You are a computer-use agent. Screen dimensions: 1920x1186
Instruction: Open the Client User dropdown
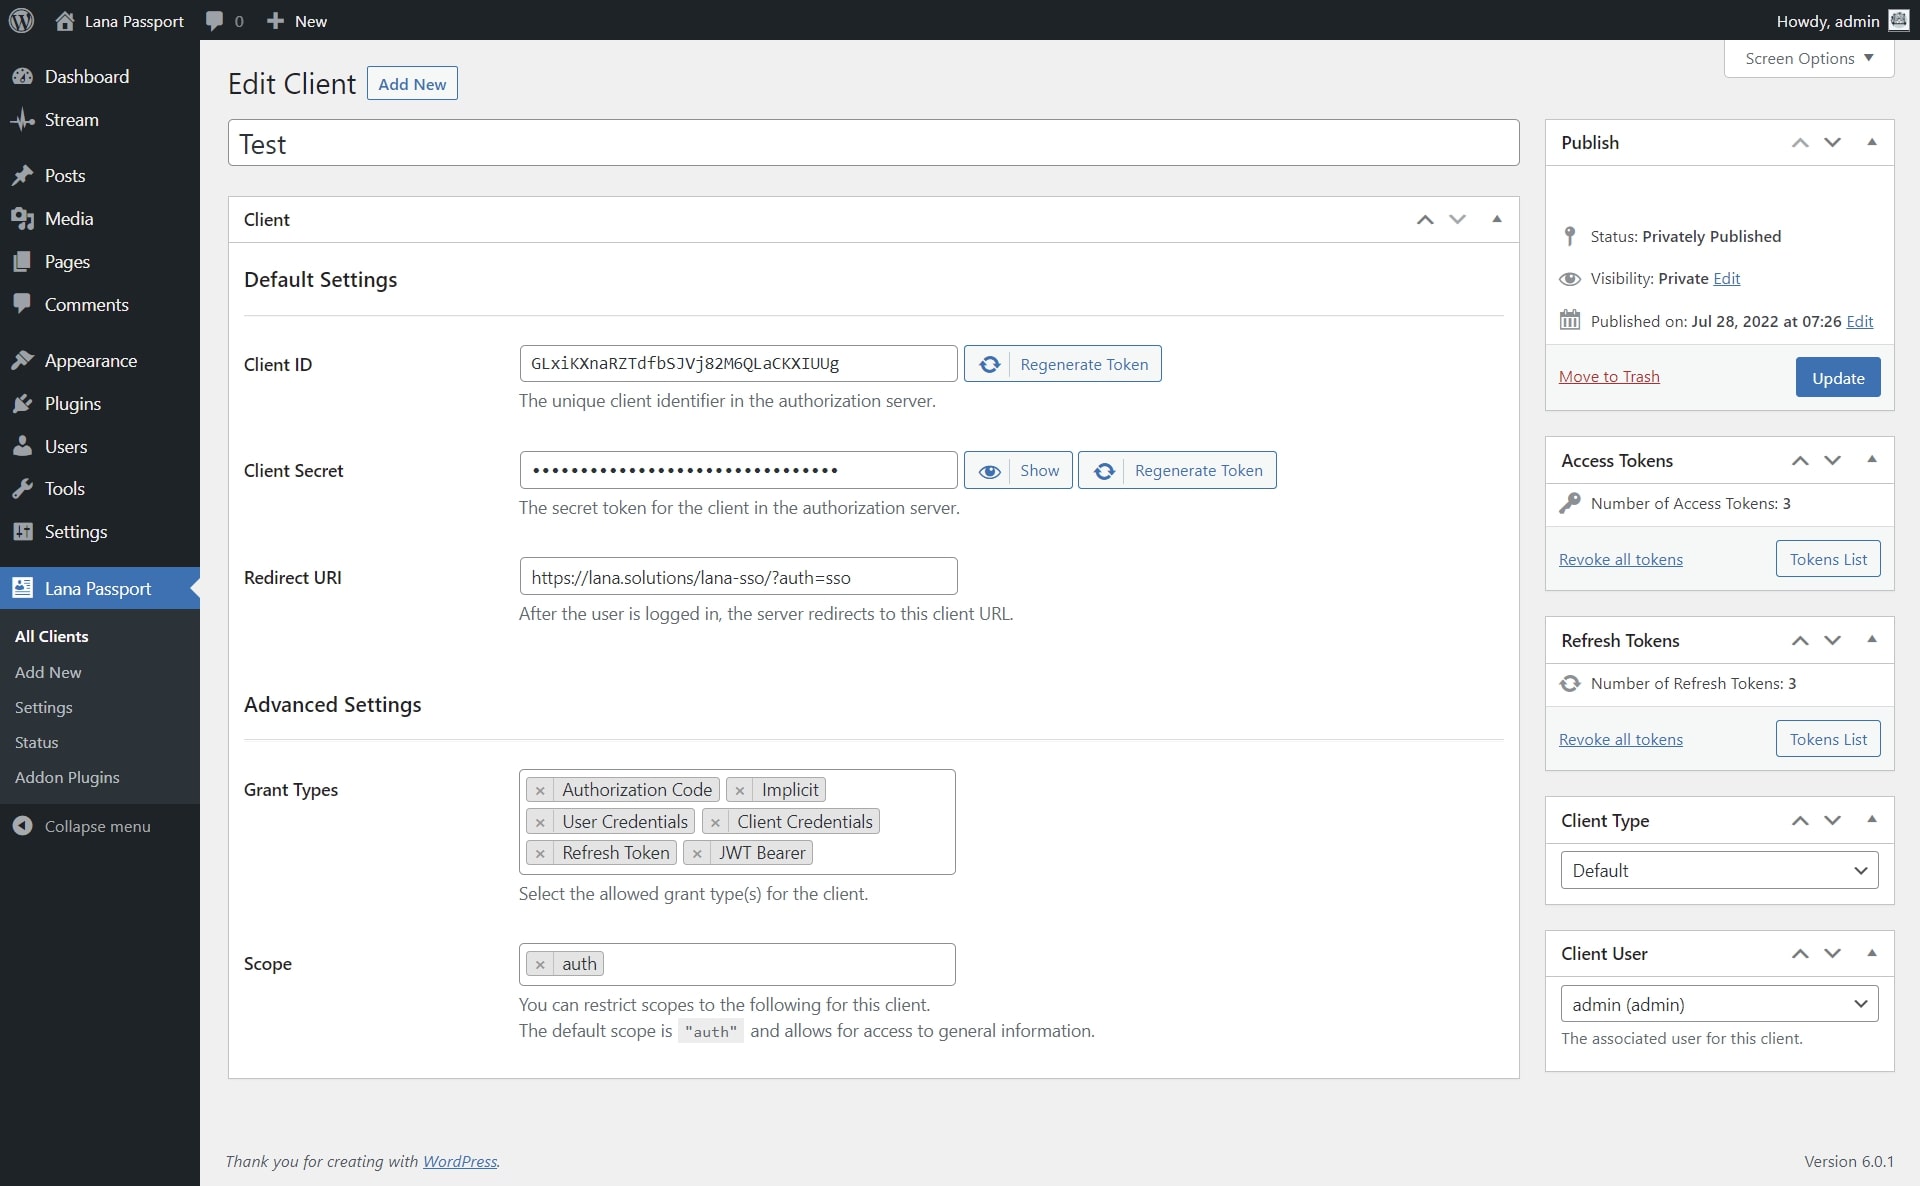pyautogui.click(x=1718, y=1004)
